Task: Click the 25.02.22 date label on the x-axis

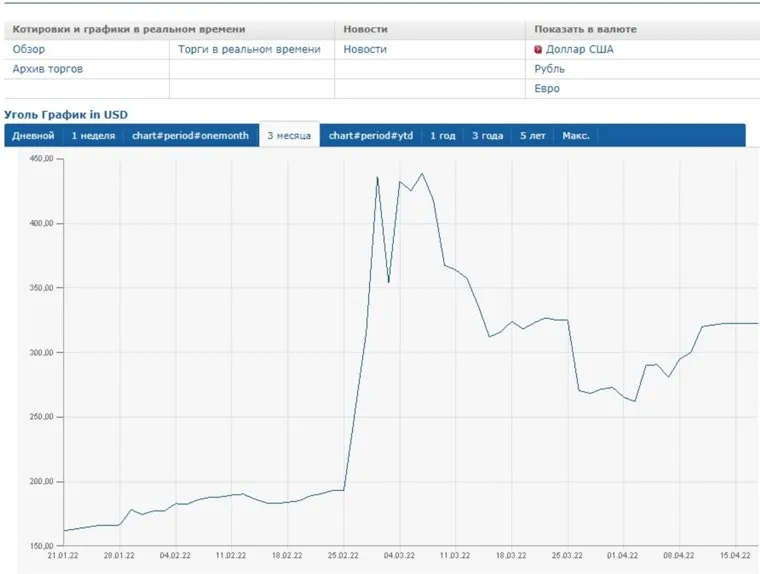Action: tap(342, 554)
